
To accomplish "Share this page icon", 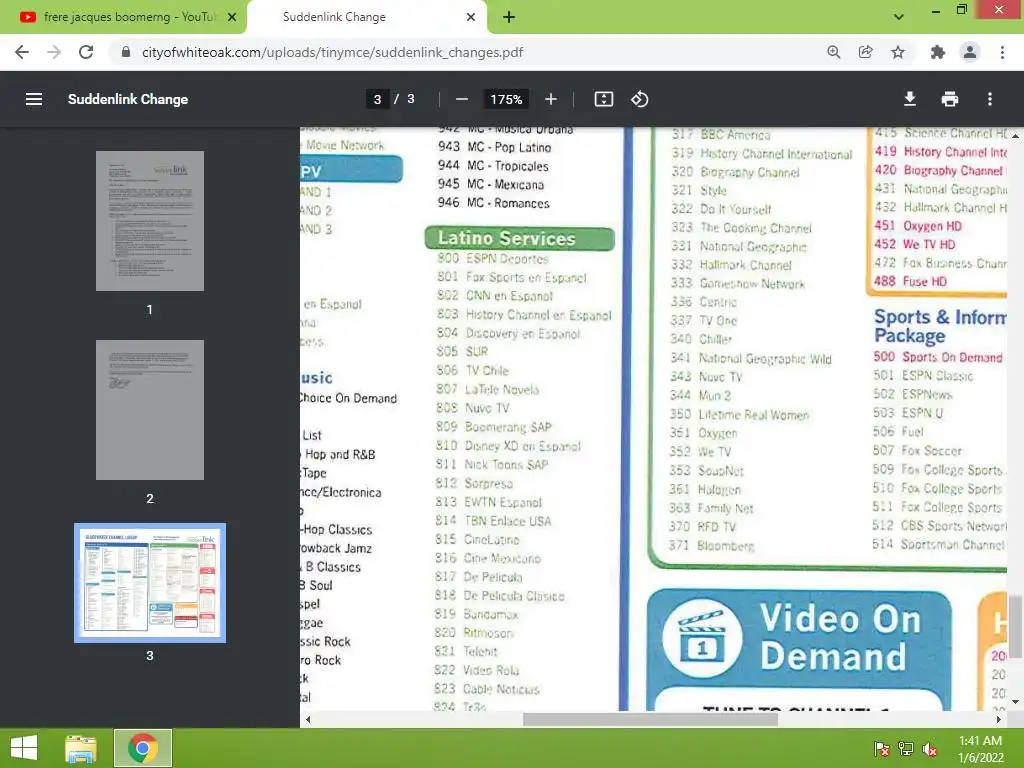I will 865,52.
